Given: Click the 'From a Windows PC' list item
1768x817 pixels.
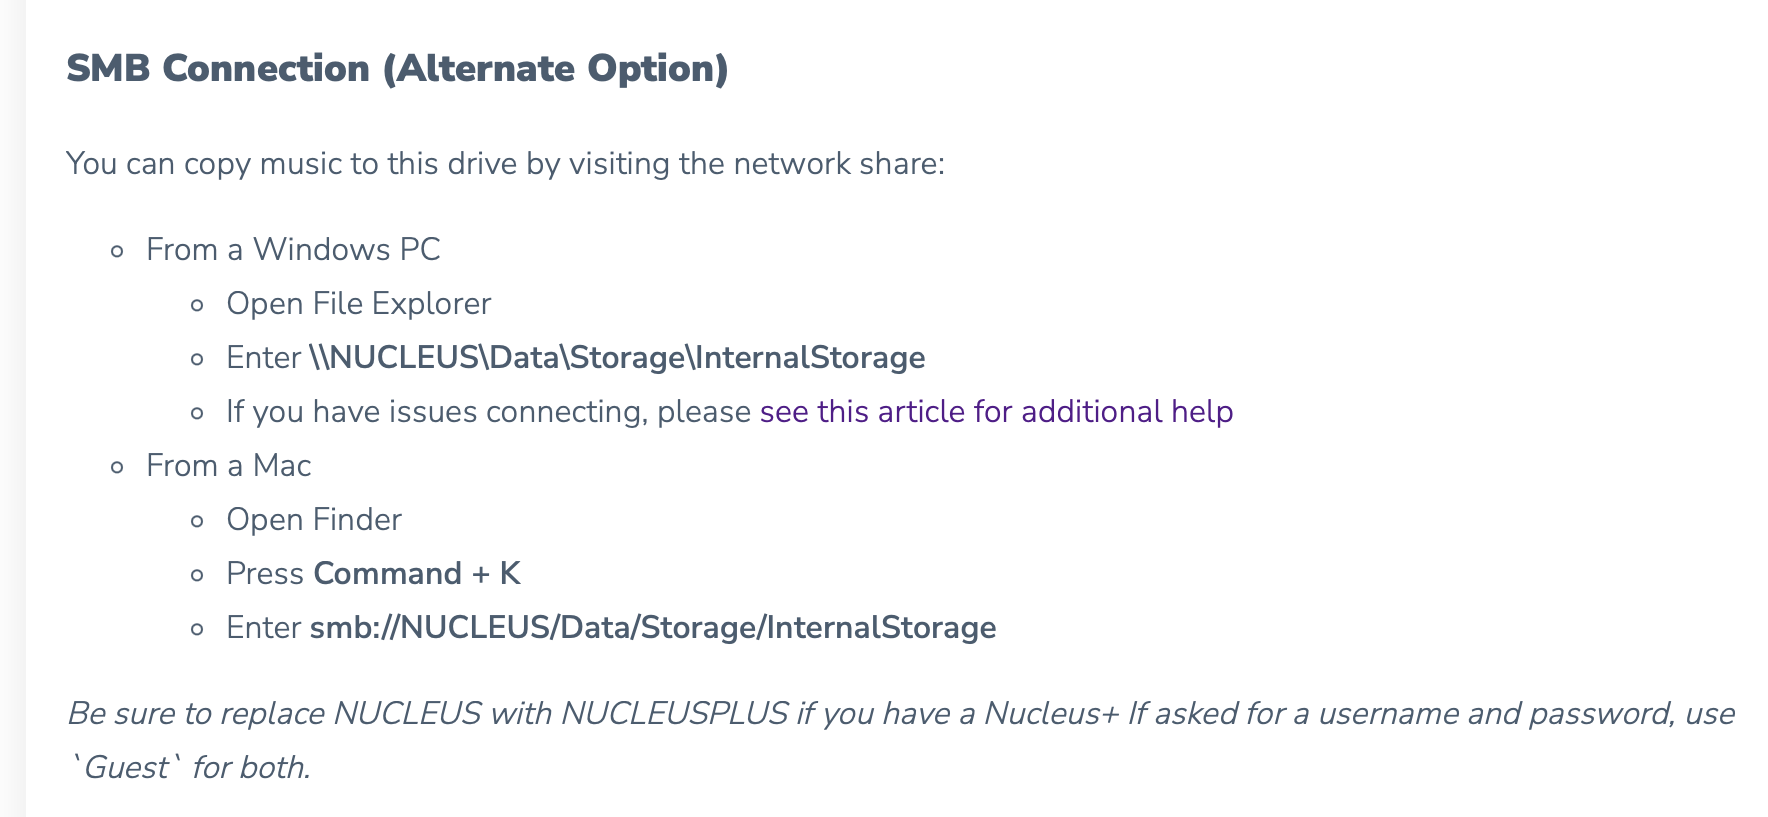Looking at the screenshot, I should 293,250.
